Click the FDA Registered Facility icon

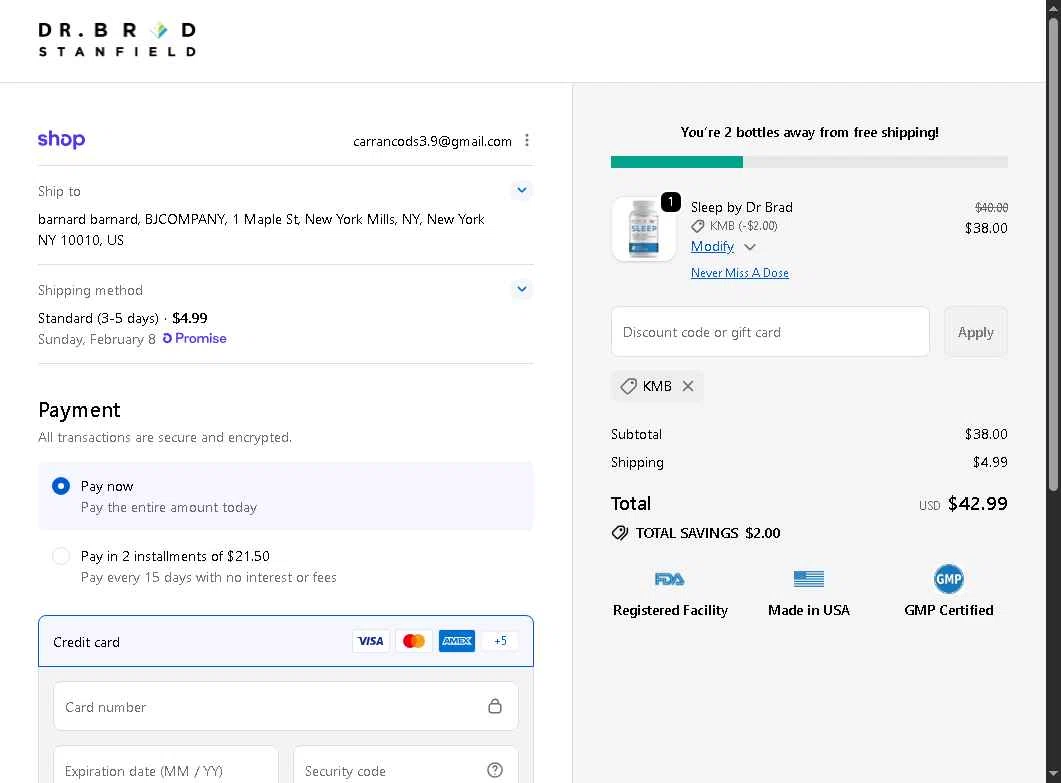pos(670,579)
